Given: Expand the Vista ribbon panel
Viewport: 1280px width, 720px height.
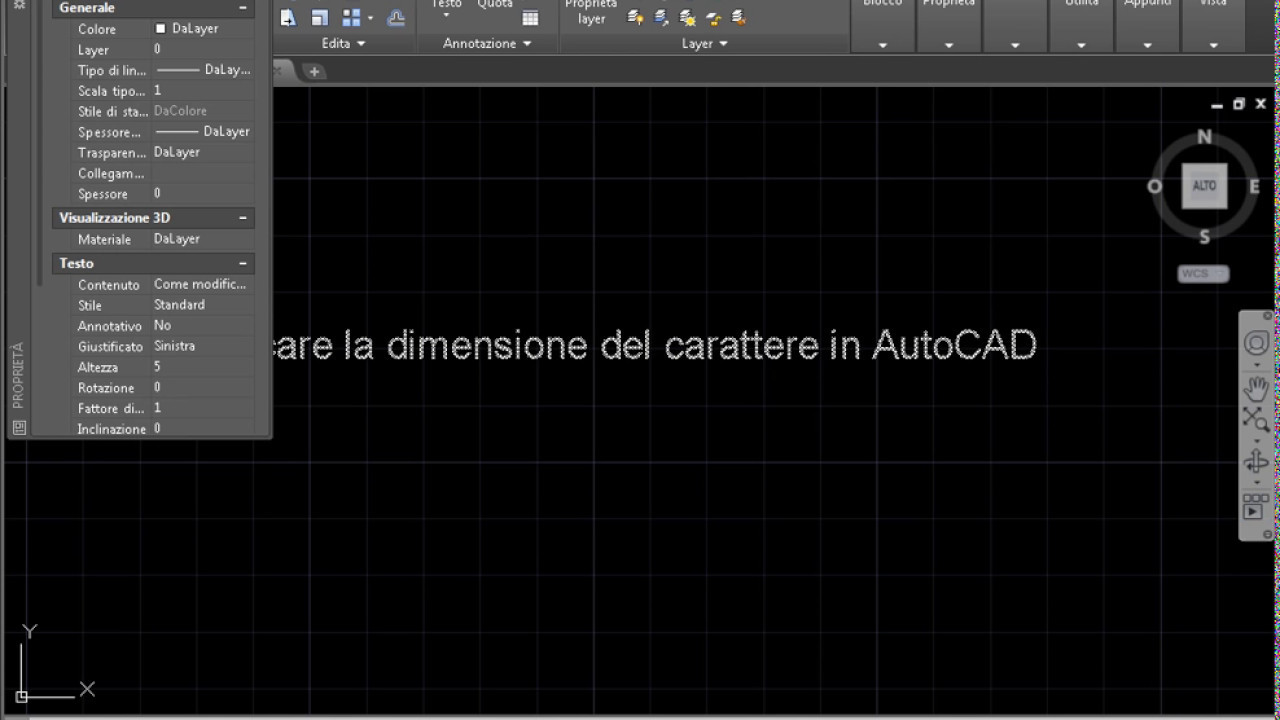Looking at the screenshot, I should pos(1213,45).
